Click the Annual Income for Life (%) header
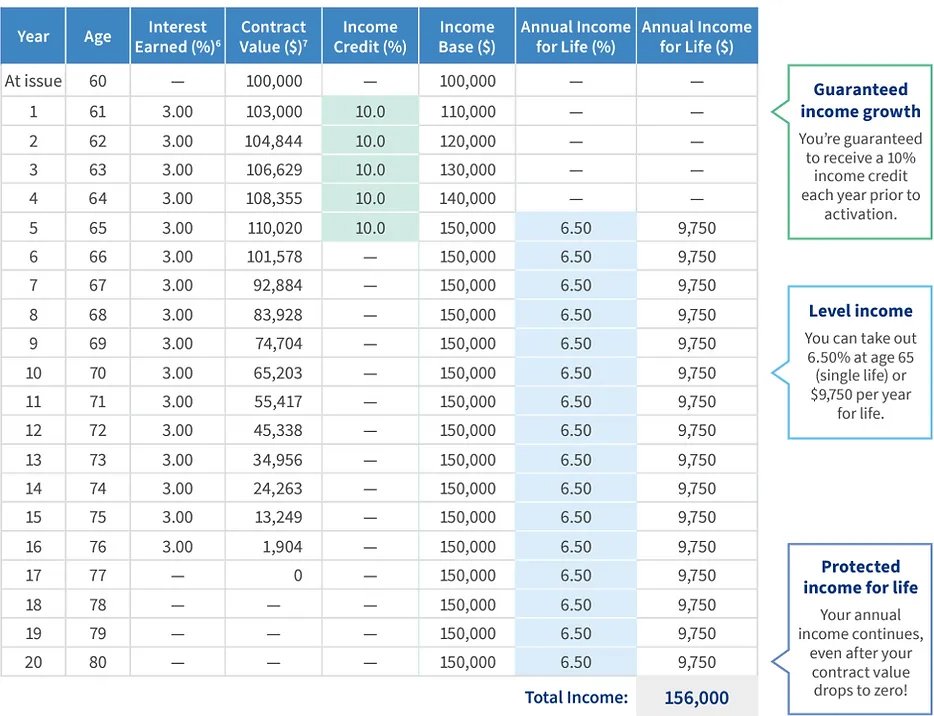 575,36
